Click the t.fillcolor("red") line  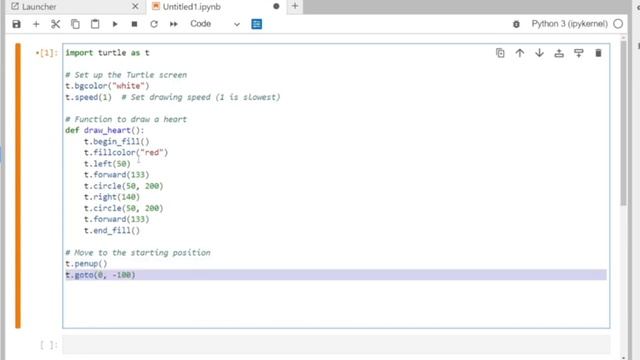click(126, 152)
